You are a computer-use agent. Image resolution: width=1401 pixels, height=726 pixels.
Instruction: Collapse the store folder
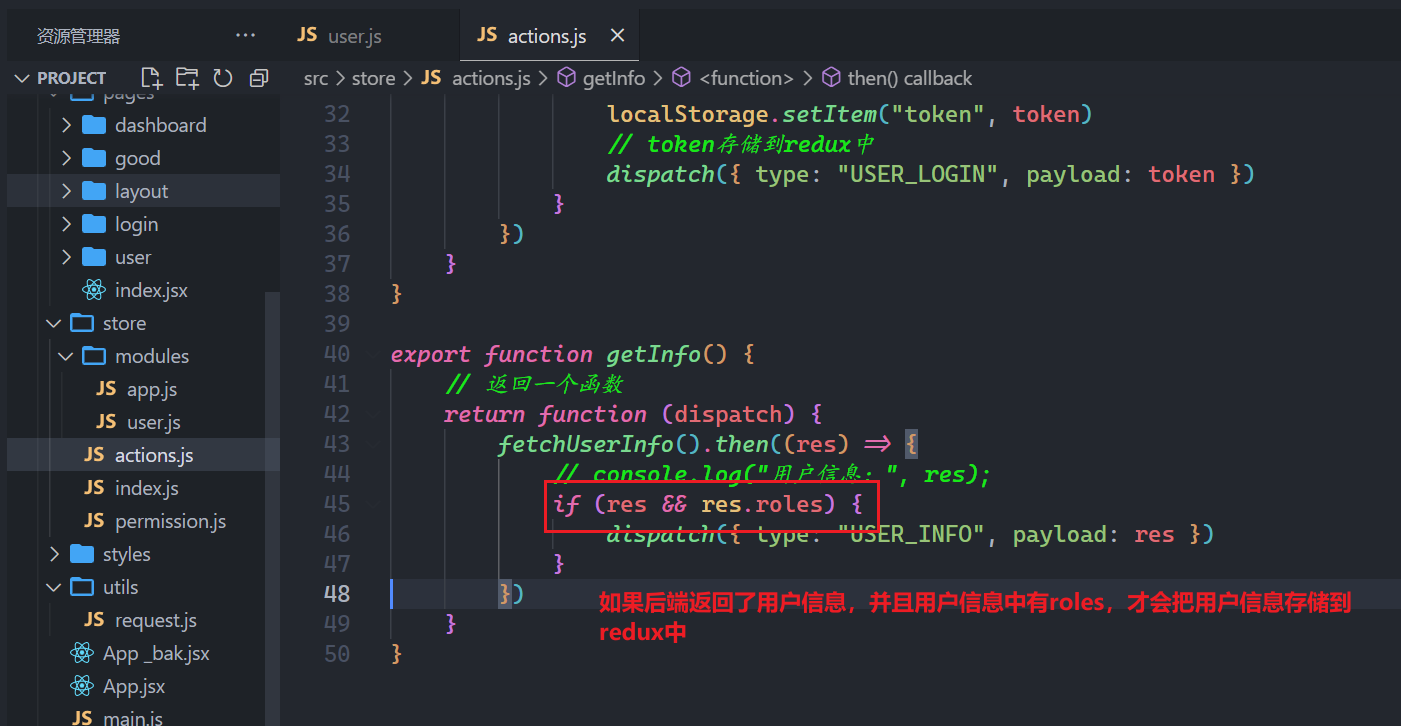54,323
